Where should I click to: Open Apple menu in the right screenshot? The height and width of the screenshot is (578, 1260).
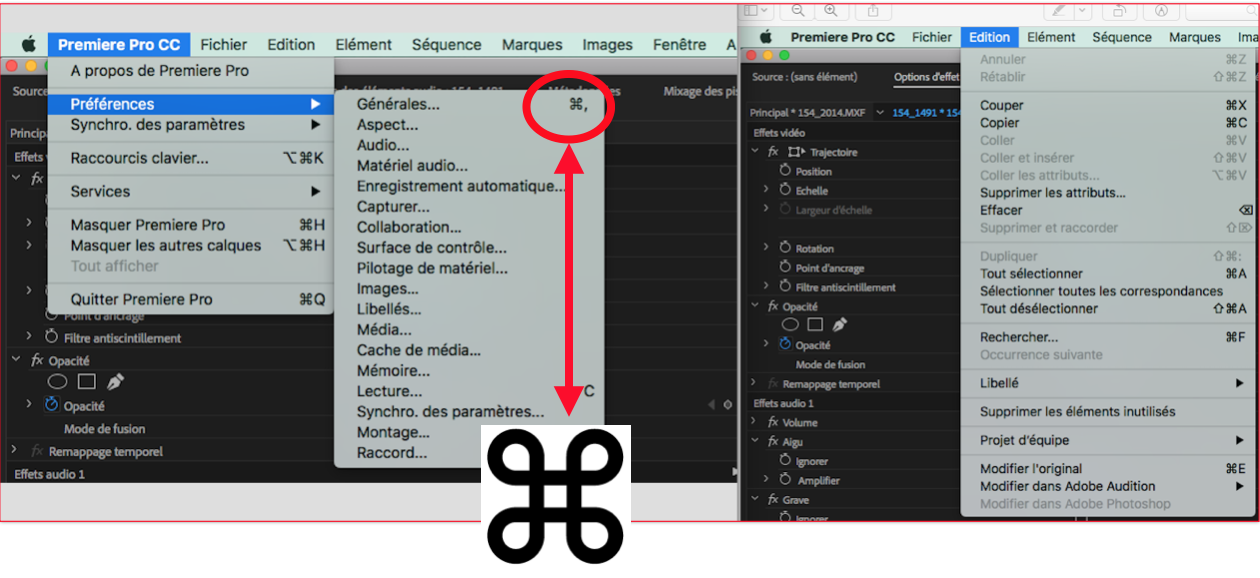click(767, 37)
